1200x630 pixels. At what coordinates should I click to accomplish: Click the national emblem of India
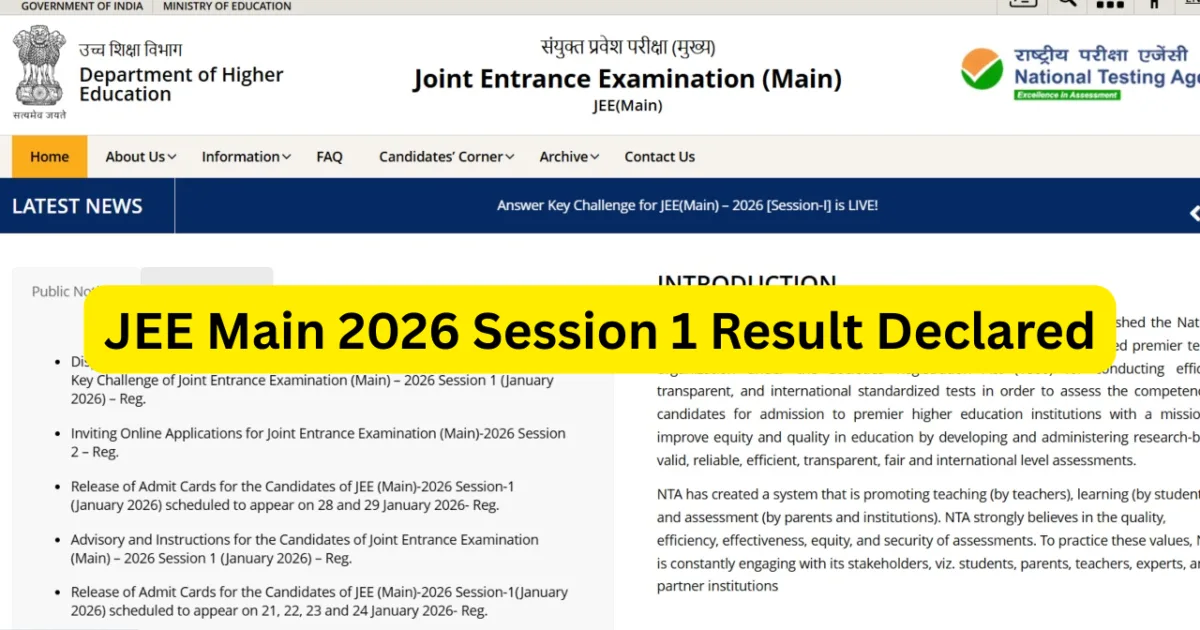pyautogui.click(x=38, y=68)
